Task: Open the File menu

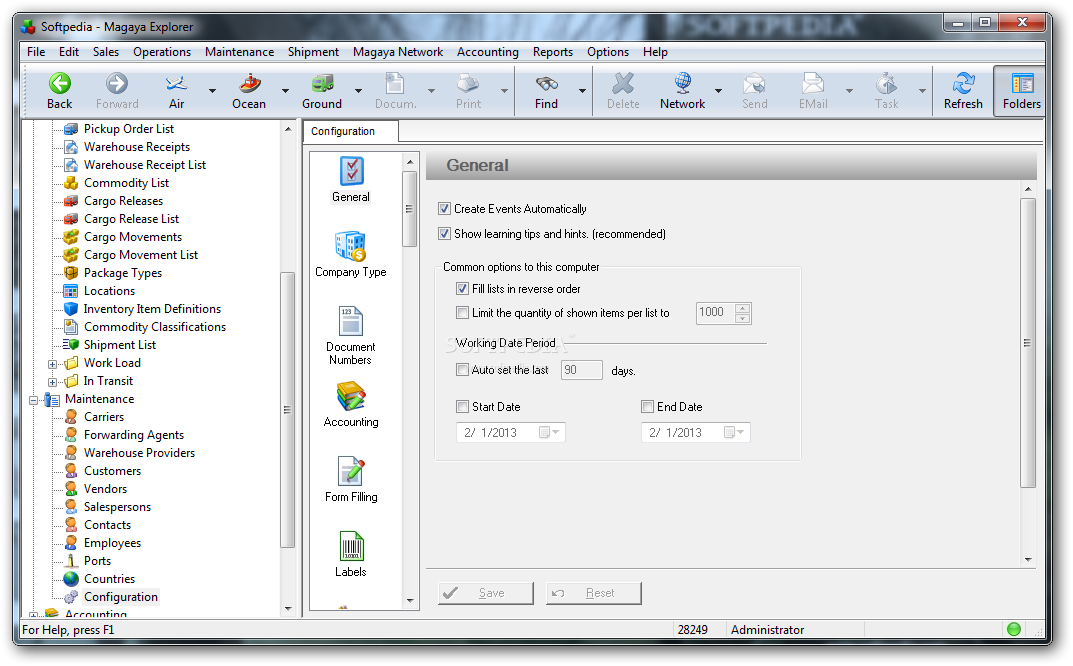Action: pyautogui.click(x=36, y=52)
